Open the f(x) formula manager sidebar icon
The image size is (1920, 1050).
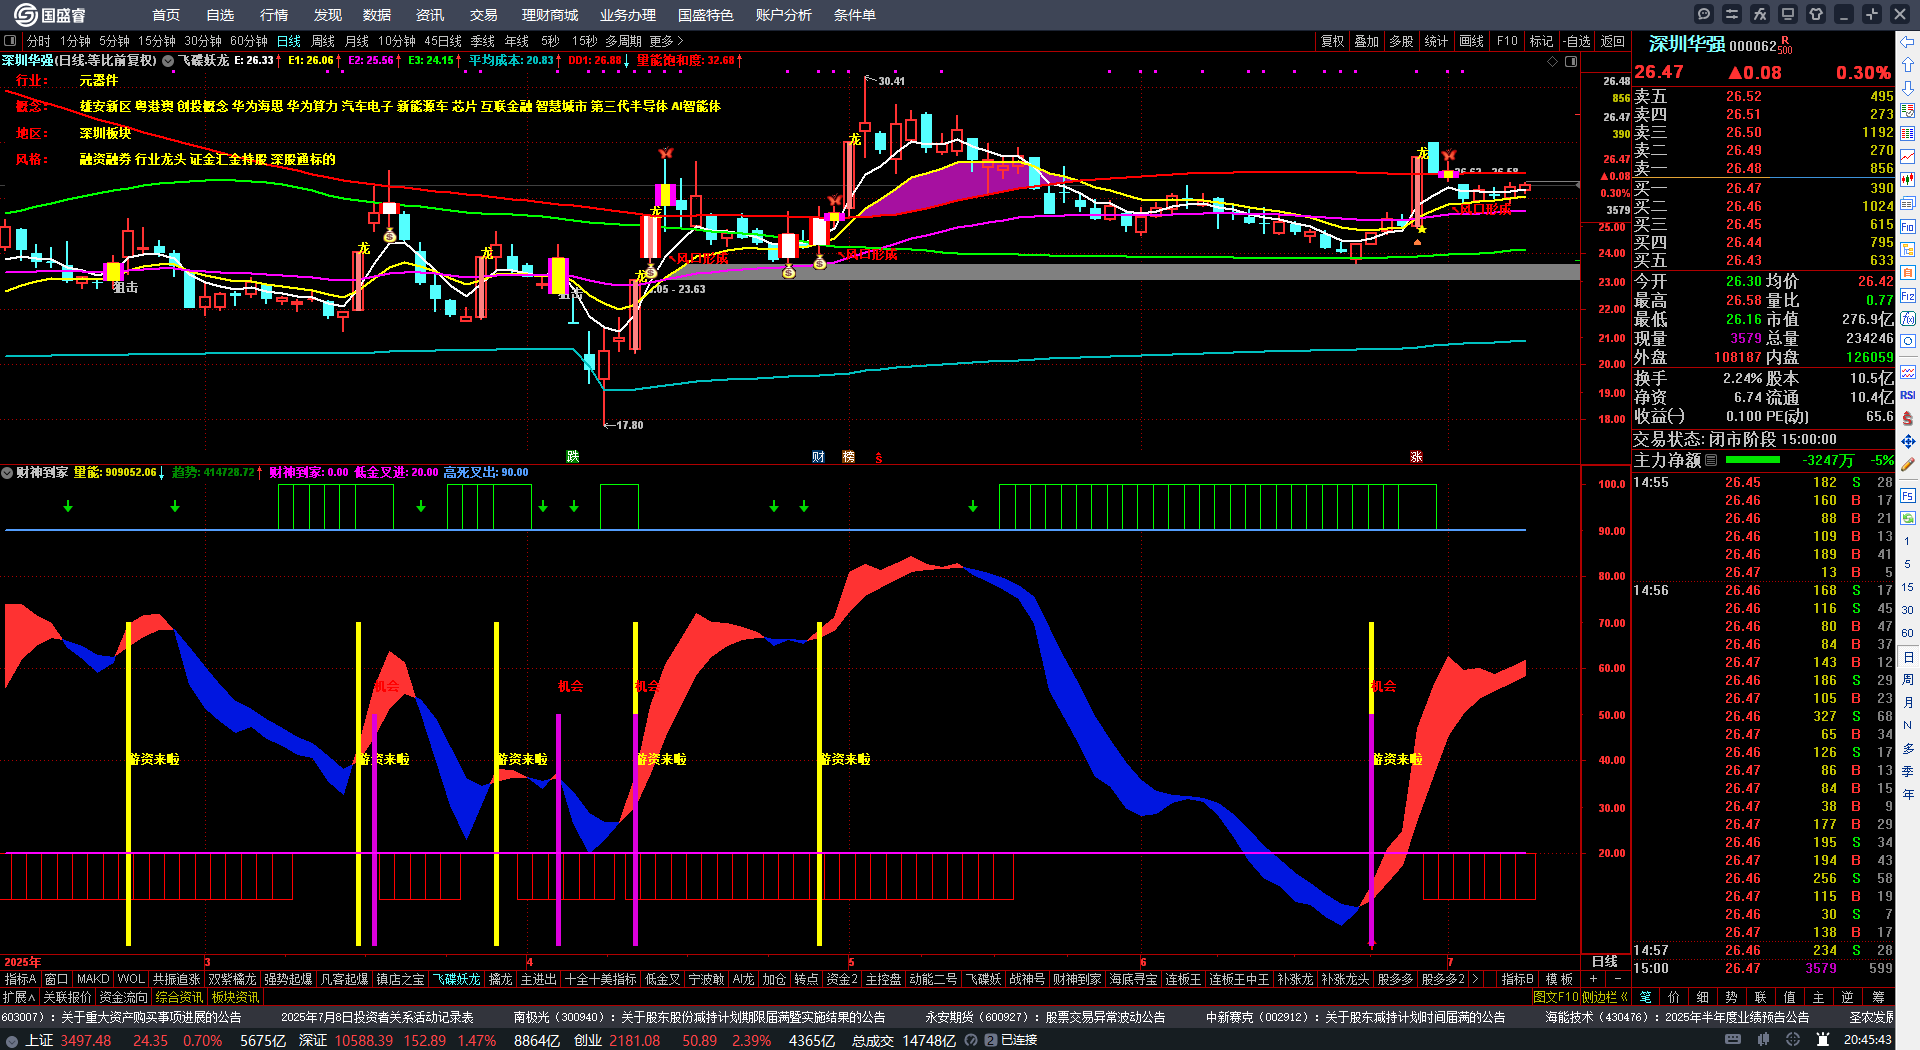(1908, 319)
